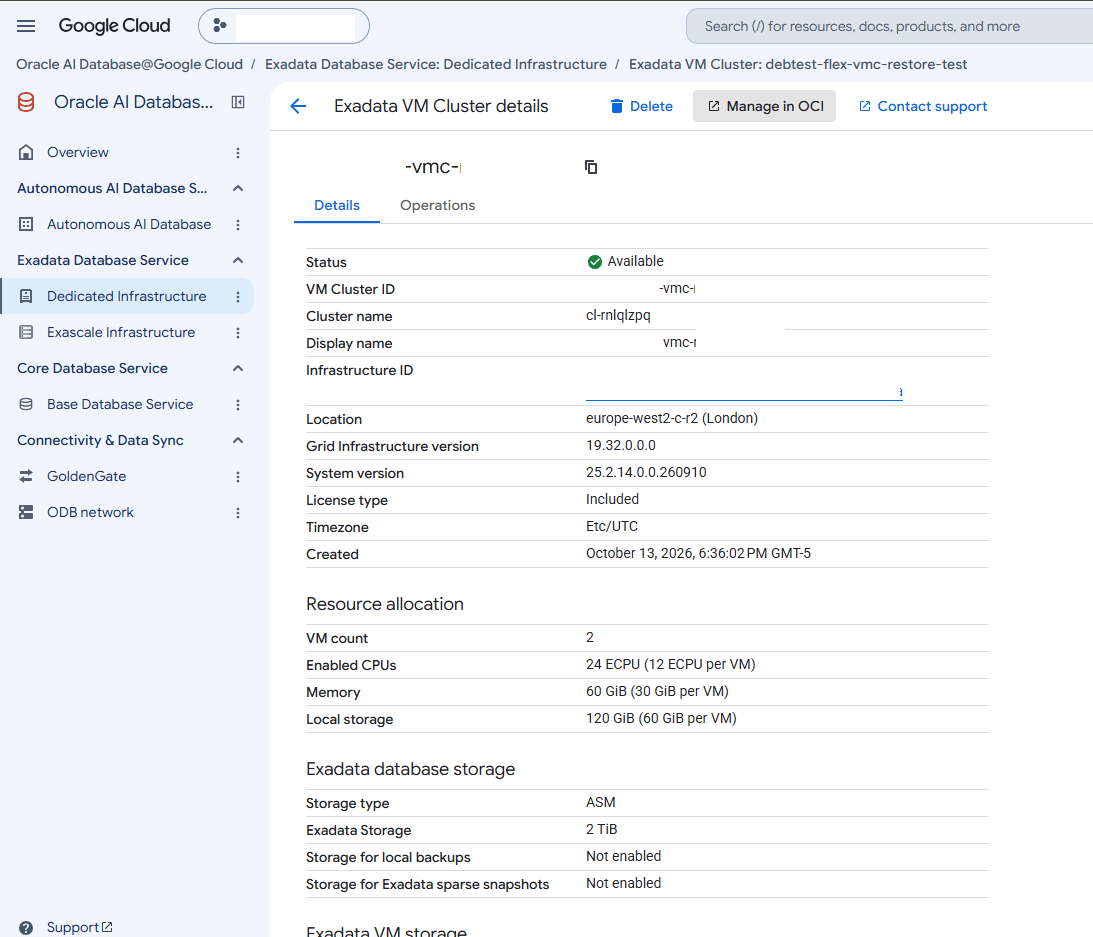This screenshot has width=1093, height=937.
Task: Open Exadata Database Service: Dedicated Infrastructure breadcrumb
Action: 436,64
